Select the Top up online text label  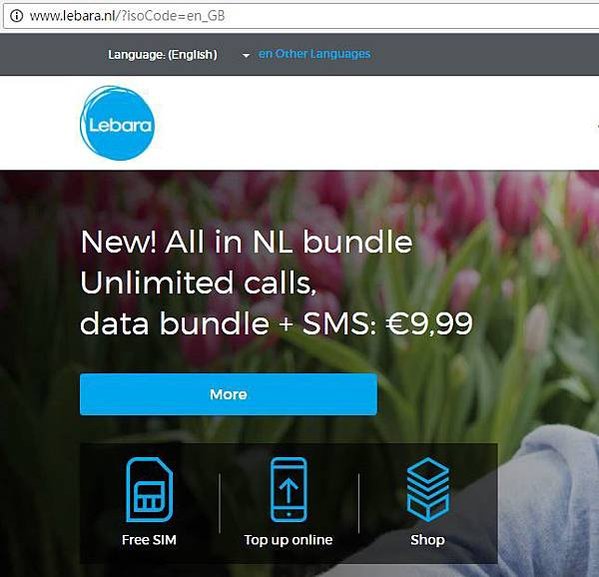(288, 540)
